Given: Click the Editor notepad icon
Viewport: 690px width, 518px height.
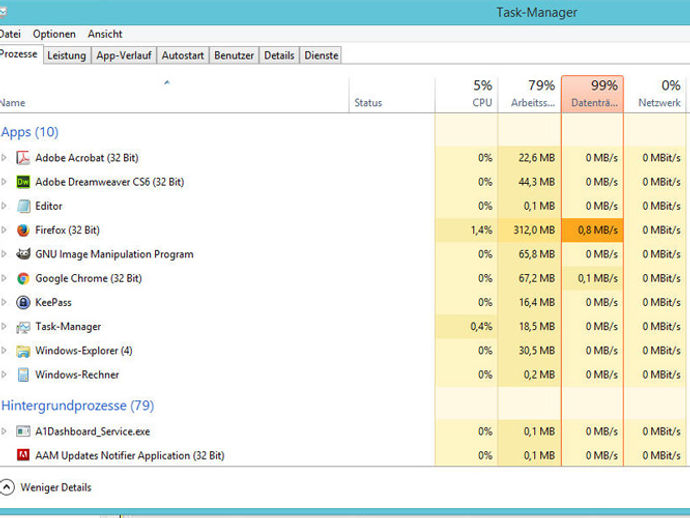Looking at the screenshot, I should (x=23, y=206).
